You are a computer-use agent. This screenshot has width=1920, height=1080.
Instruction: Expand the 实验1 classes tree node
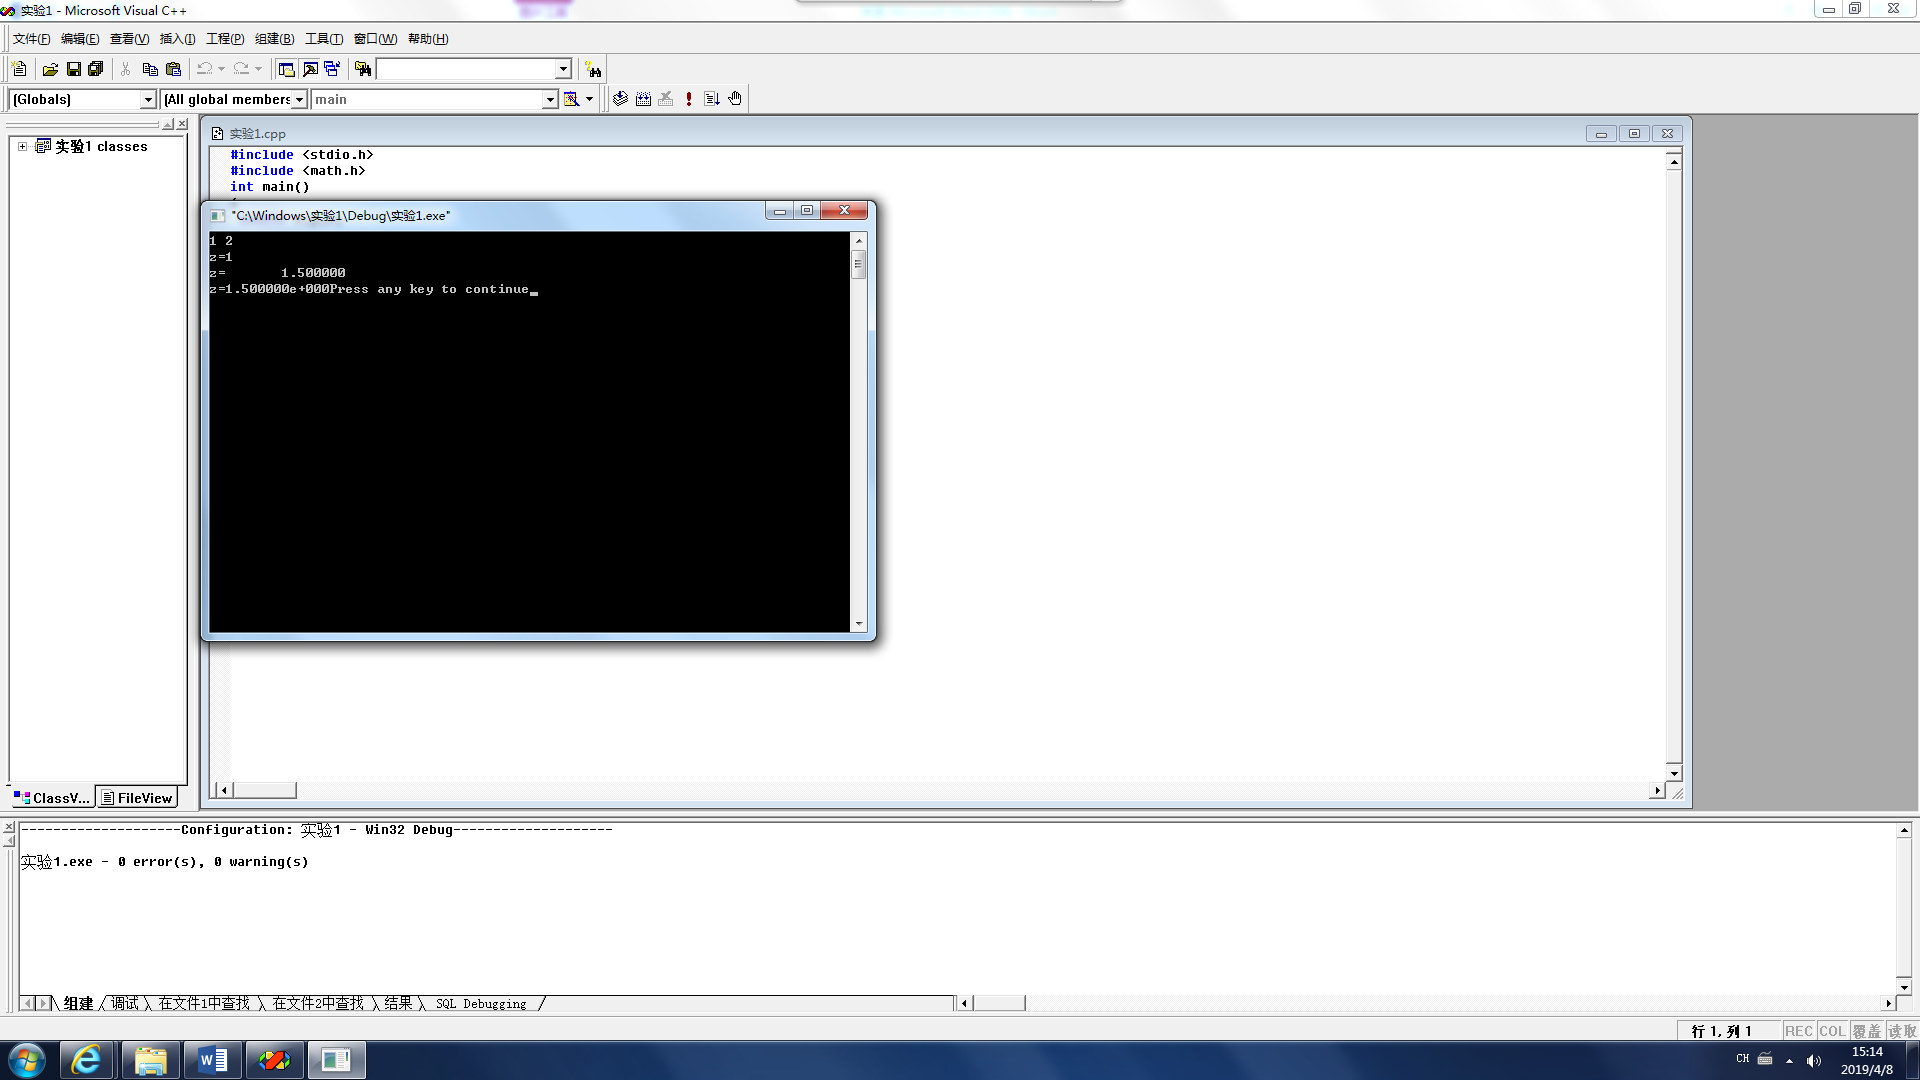(x=22, y=146)
